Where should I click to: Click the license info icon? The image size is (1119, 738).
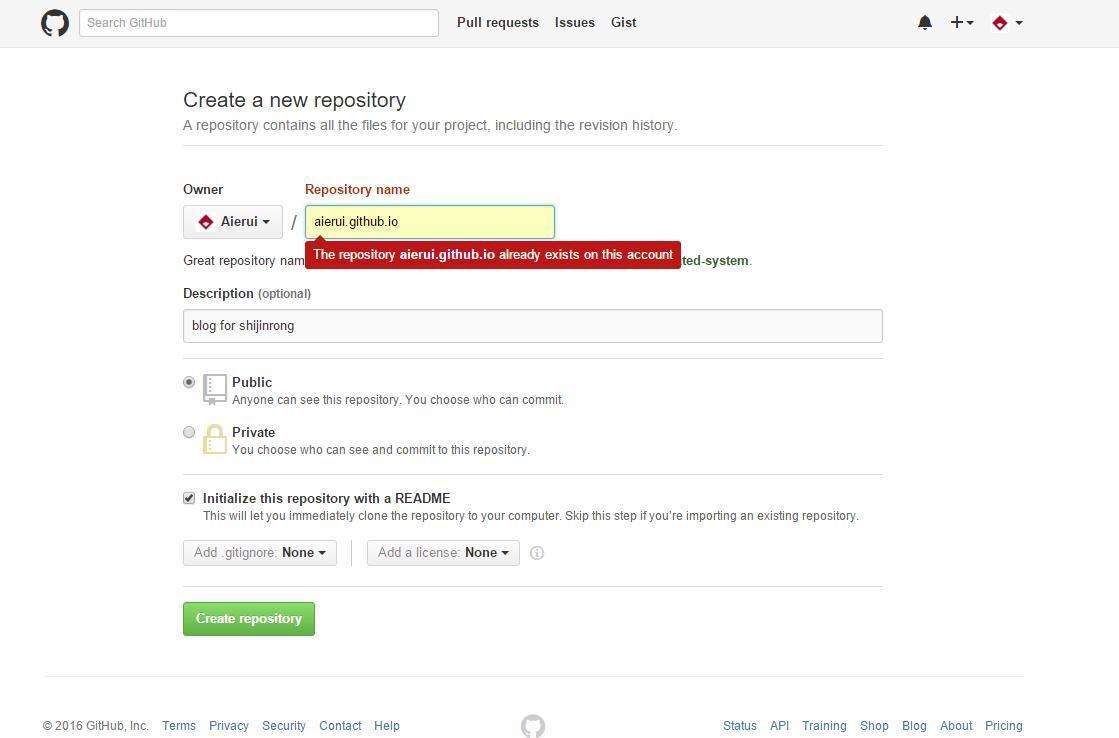537,553
